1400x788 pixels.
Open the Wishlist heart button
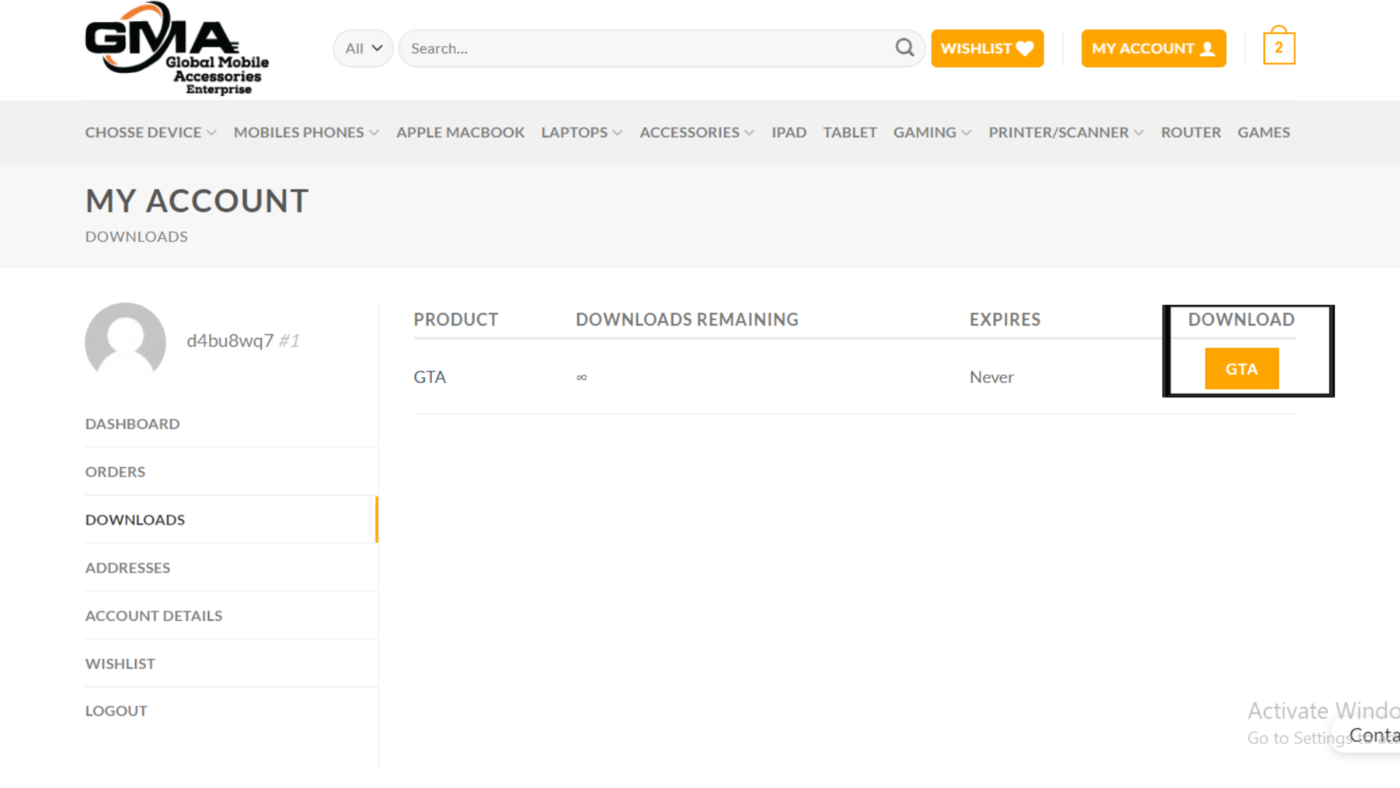[987, 48]
